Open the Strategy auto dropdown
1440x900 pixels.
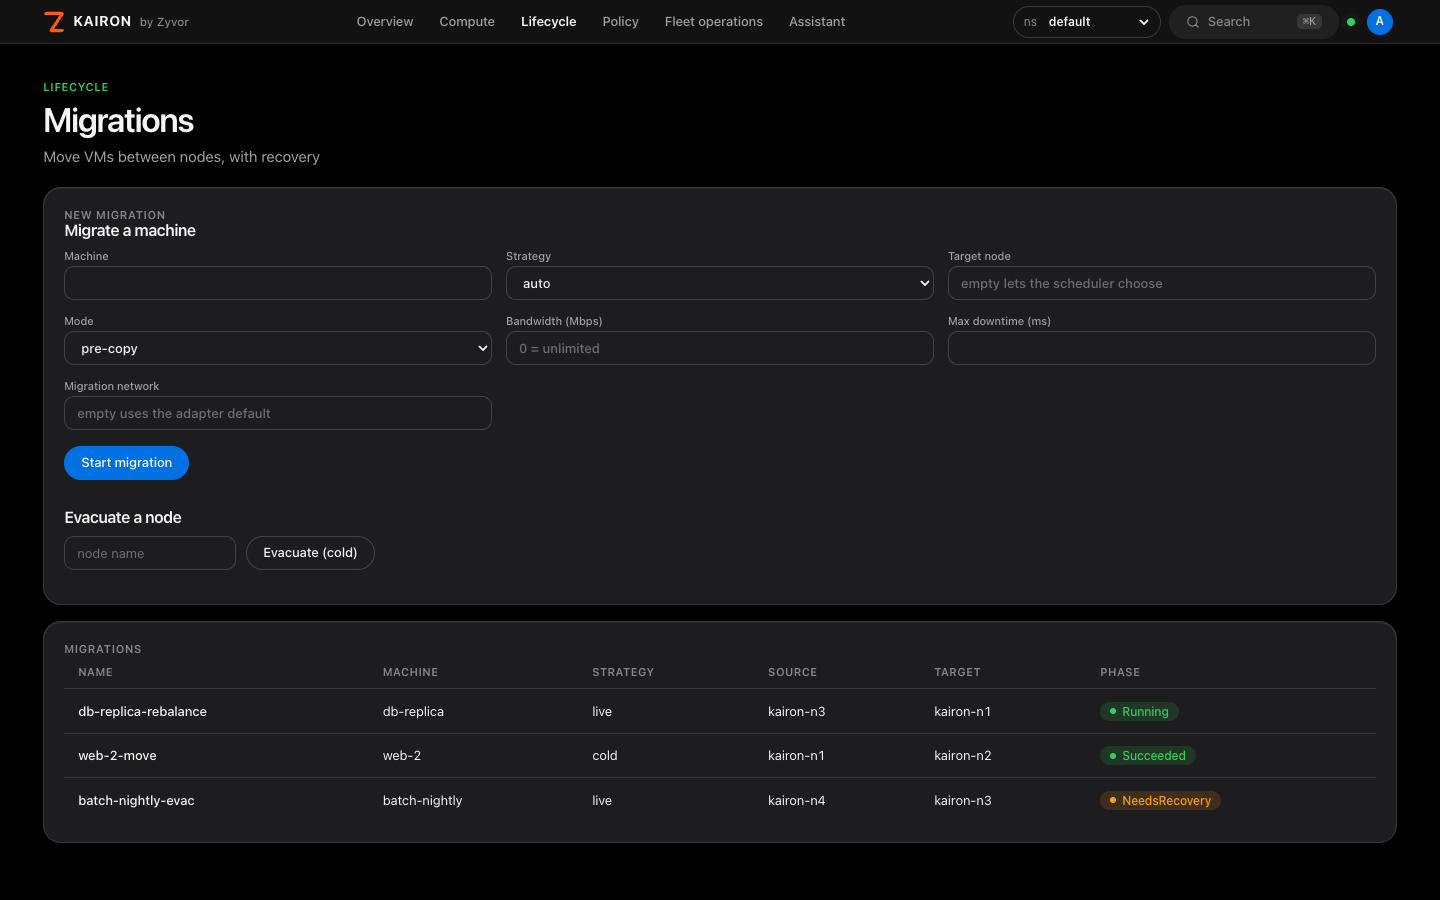pos(720,283)
